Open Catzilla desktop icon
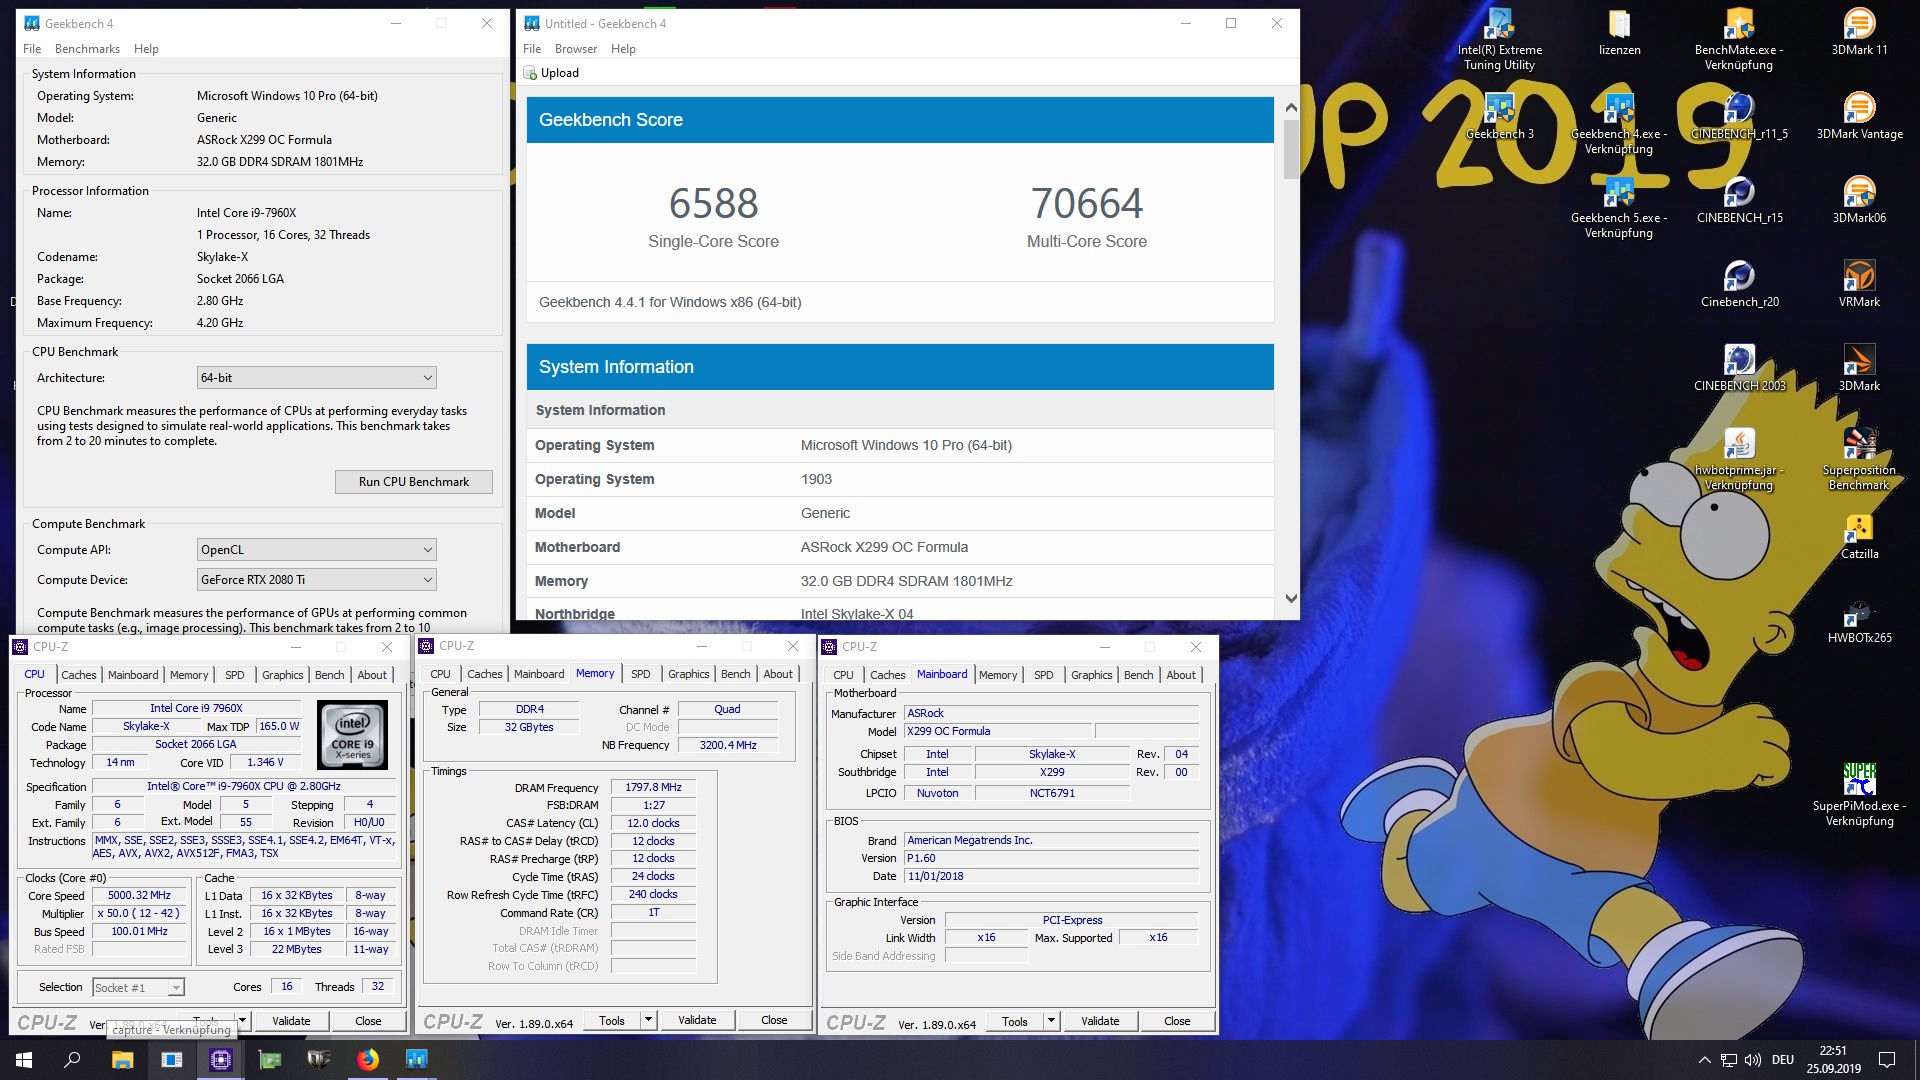The image size is (1920, 1080). (1859, 536)
